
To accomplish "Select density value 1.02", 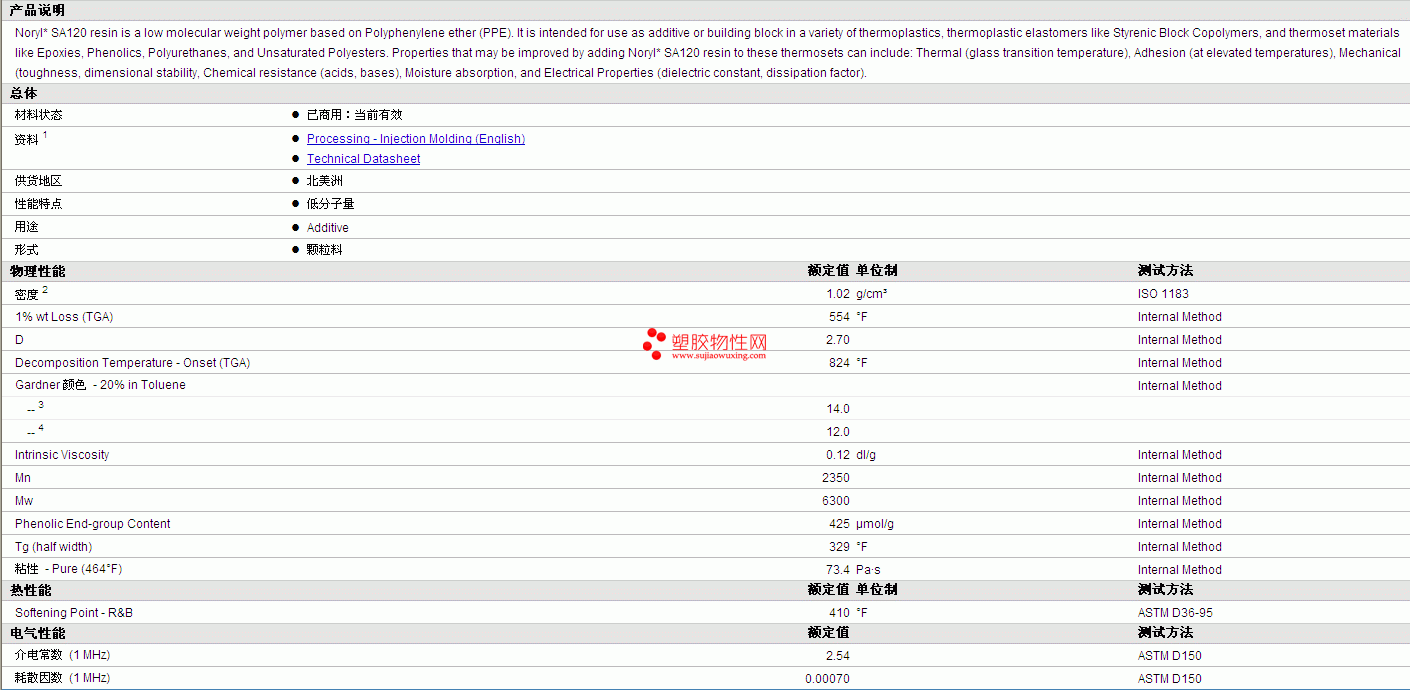I will pos(838,294).
